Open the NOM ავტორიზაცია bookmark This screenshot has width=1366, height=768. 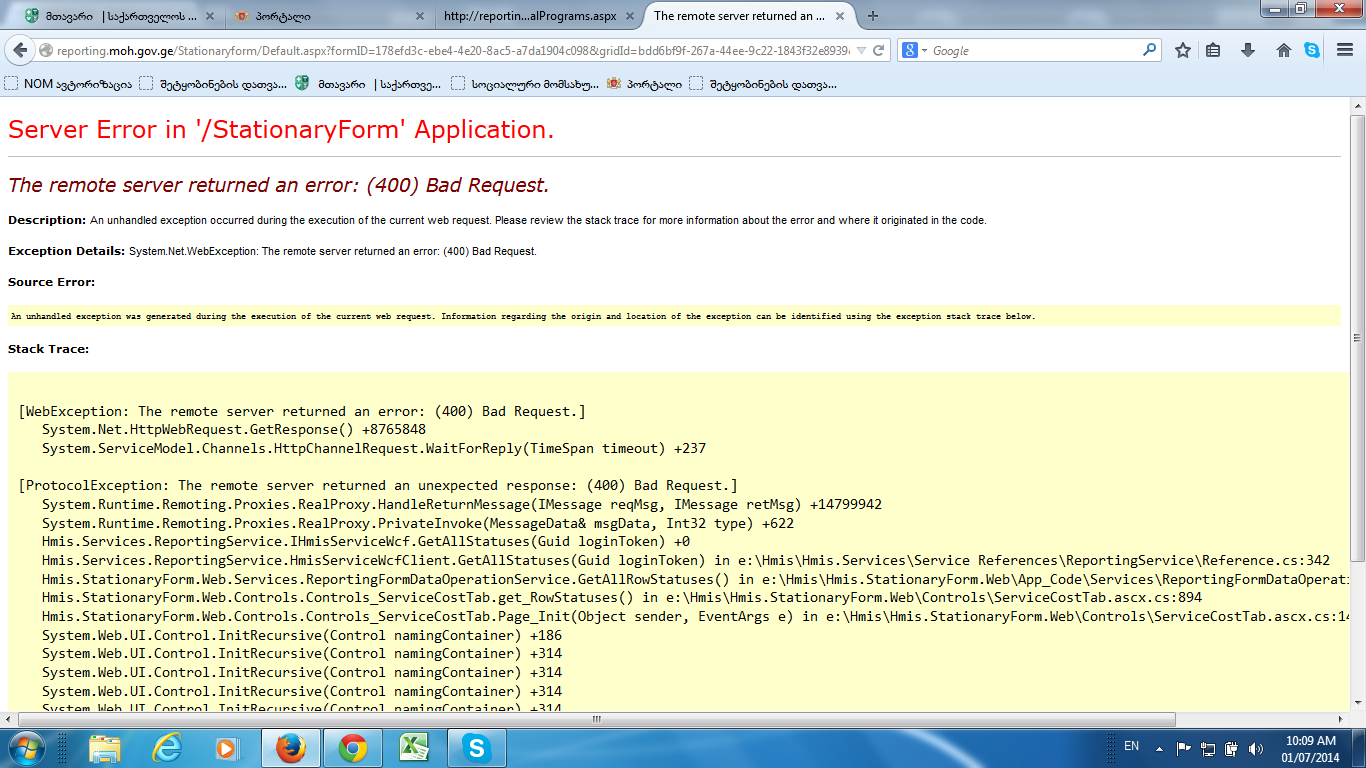tap(68, 84)
